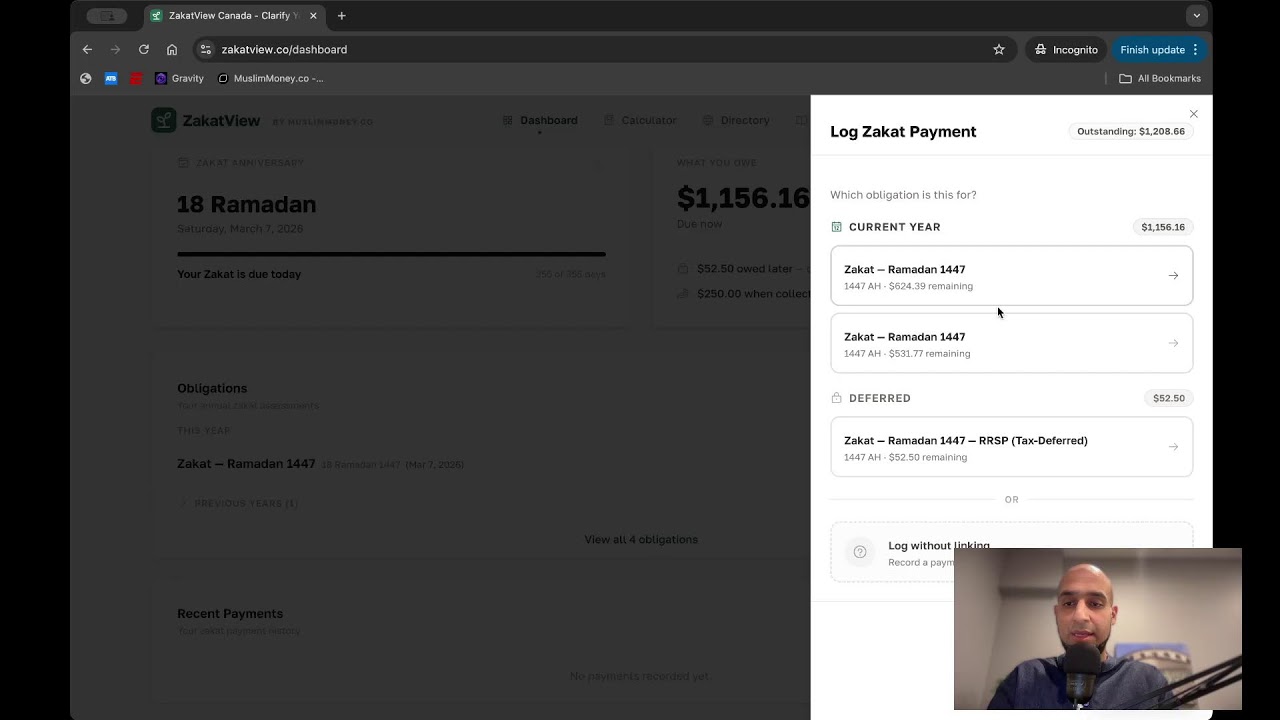This screenshot has width=1280, height=720.
Task: Click the 18 Ramadan heading
Action: click(x=246, y=204)
